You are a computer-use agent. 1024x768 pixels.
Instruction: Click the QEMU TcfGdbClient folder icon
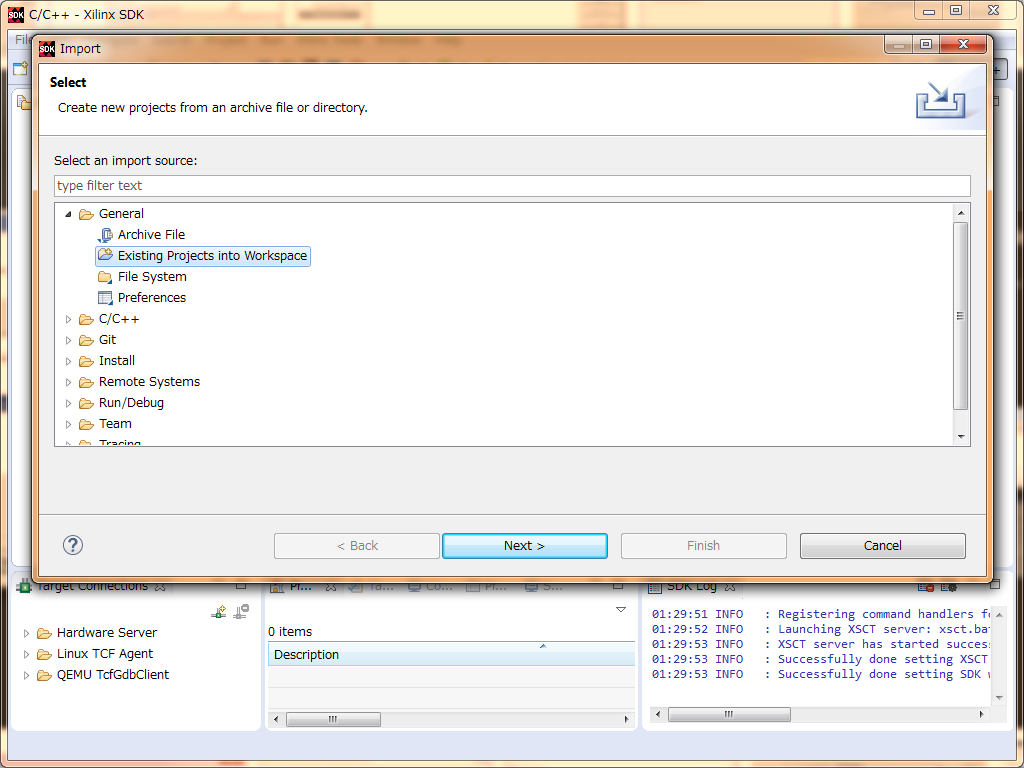pyautogui.click(x=44, y=675)
